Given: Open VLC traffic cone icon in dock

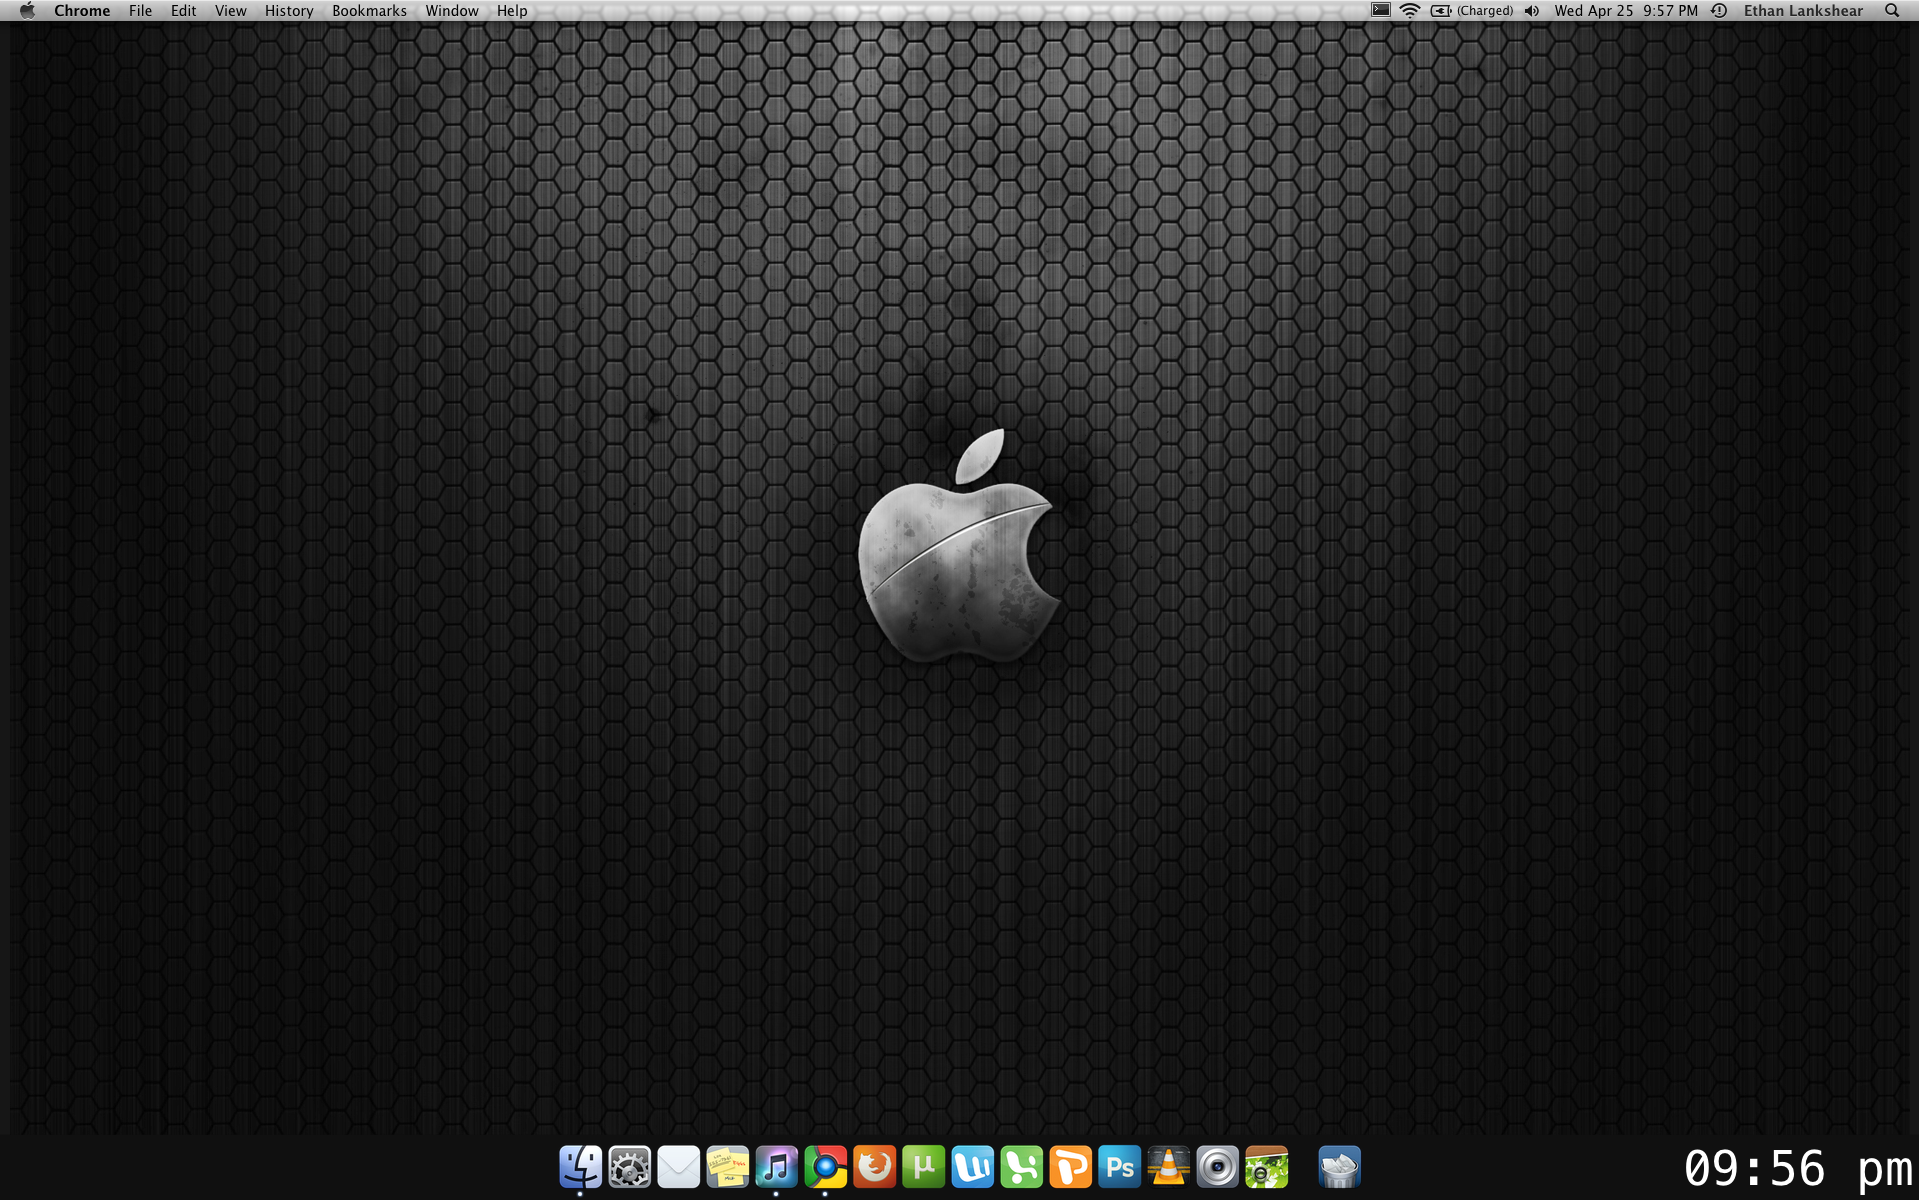Looking at the screenshot, I should [x=1168, y=1167].
